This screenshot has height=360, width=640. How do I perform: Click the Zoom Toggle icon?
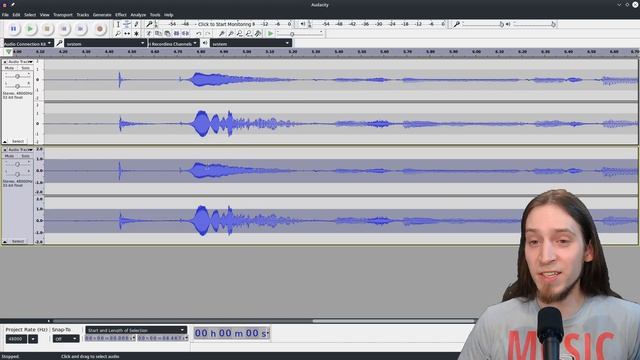click(258, 33)
